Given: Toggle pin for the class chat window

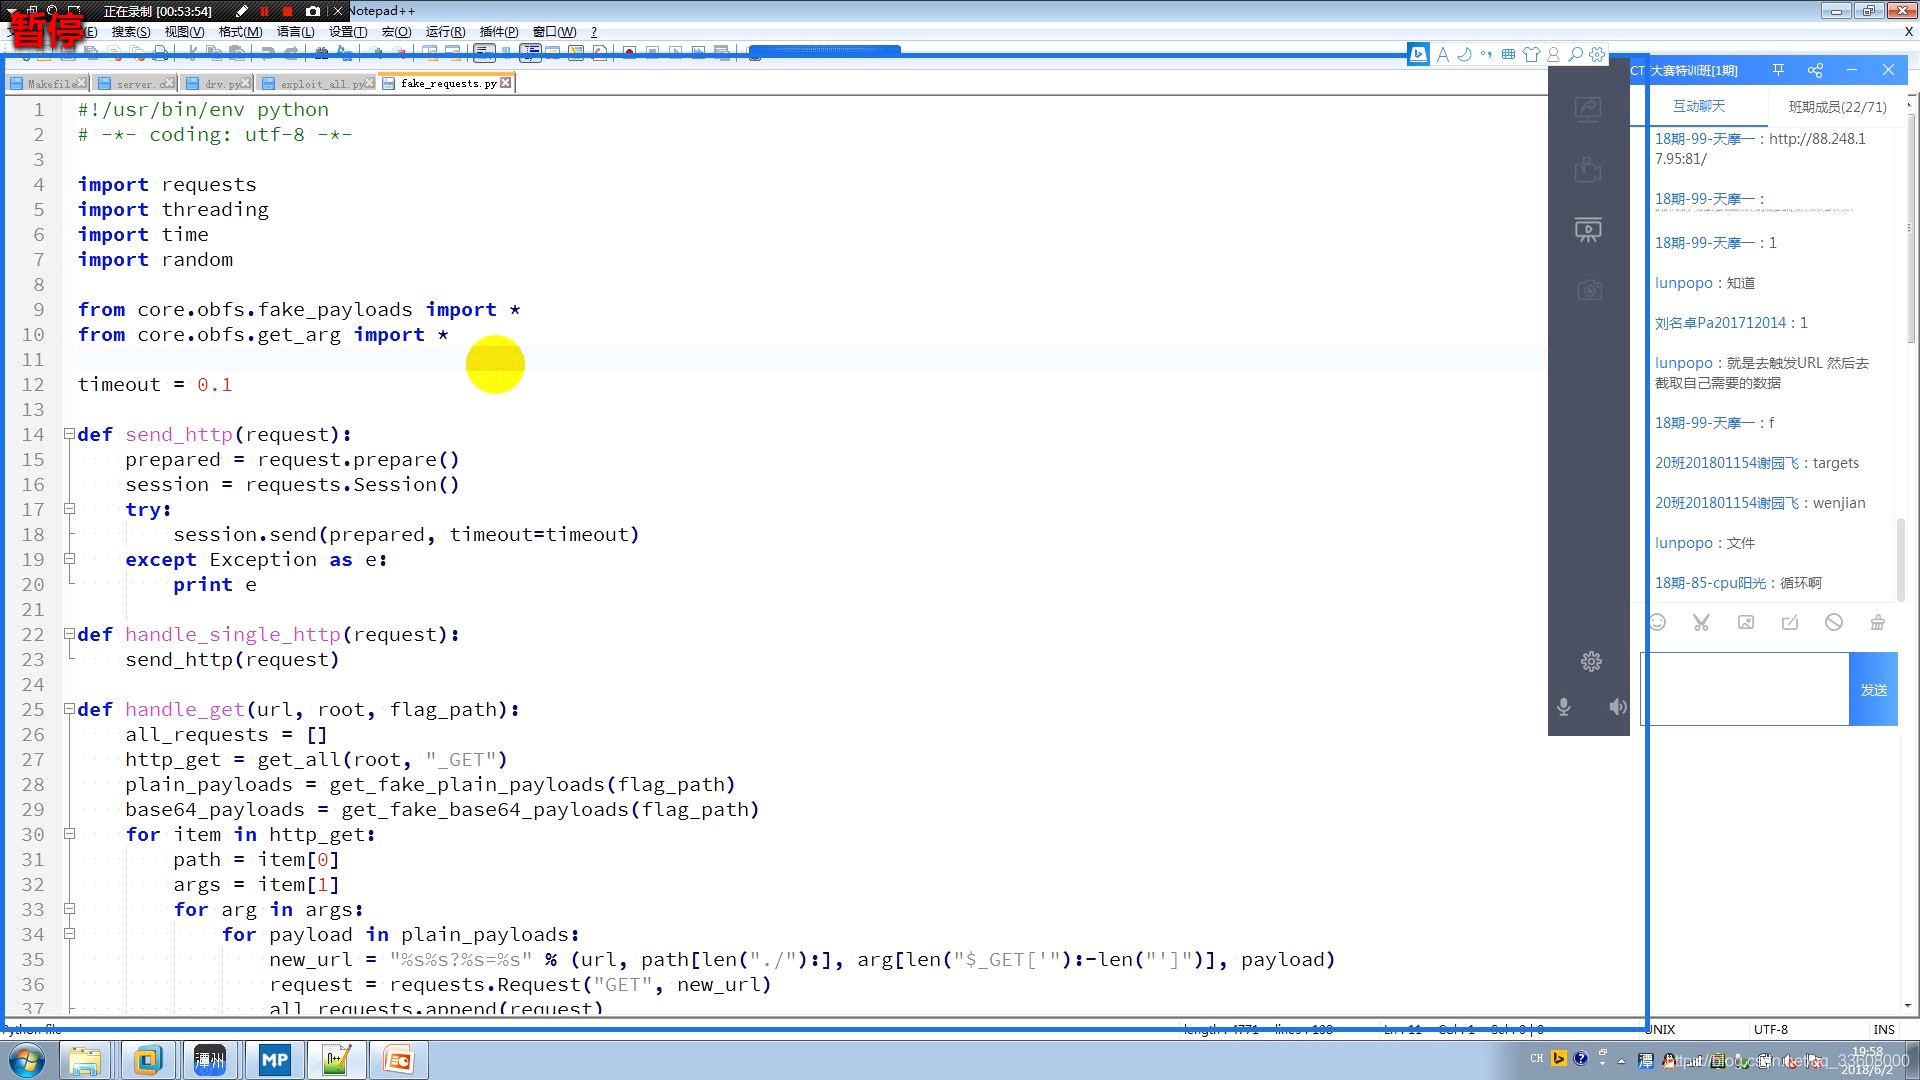Looking at the screenshot, I should tap(1778, 70).
